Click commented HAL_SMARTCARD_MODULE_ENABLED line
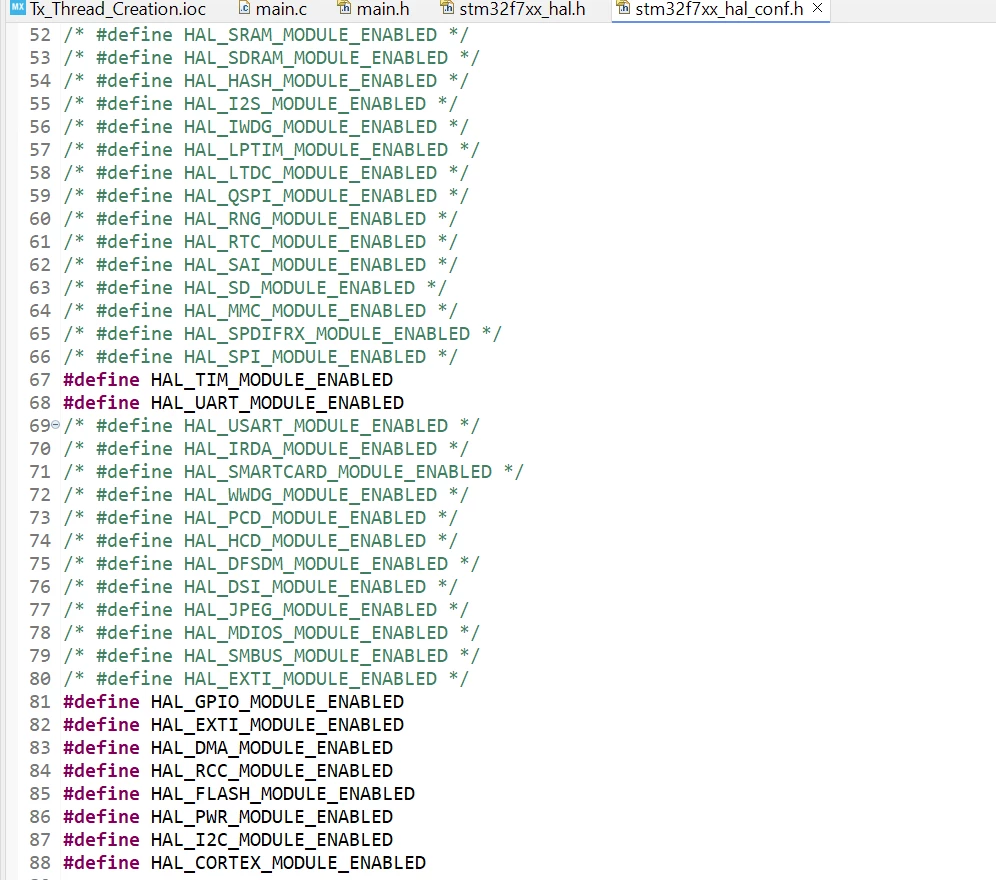The height and width of the screenshot is (880, 996). point(293,472)
